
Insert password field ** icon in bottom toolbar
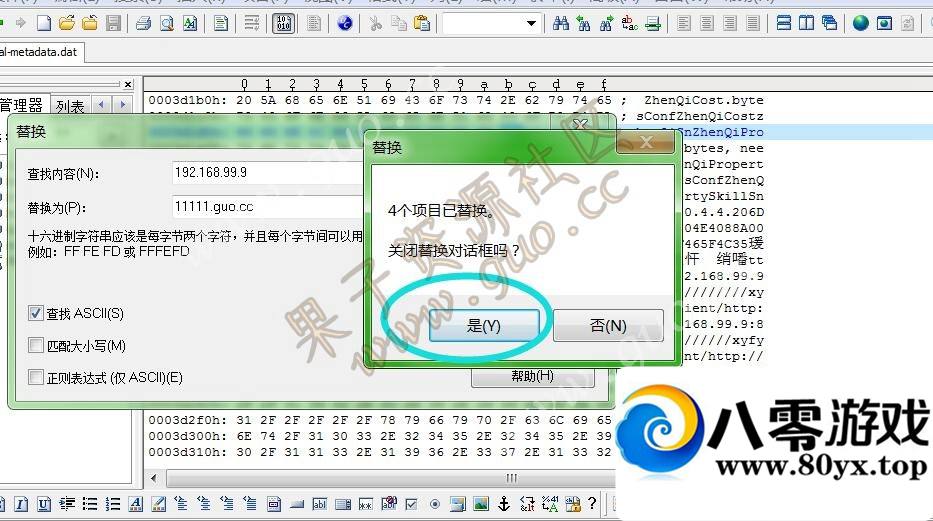click(x=365, y=504)
